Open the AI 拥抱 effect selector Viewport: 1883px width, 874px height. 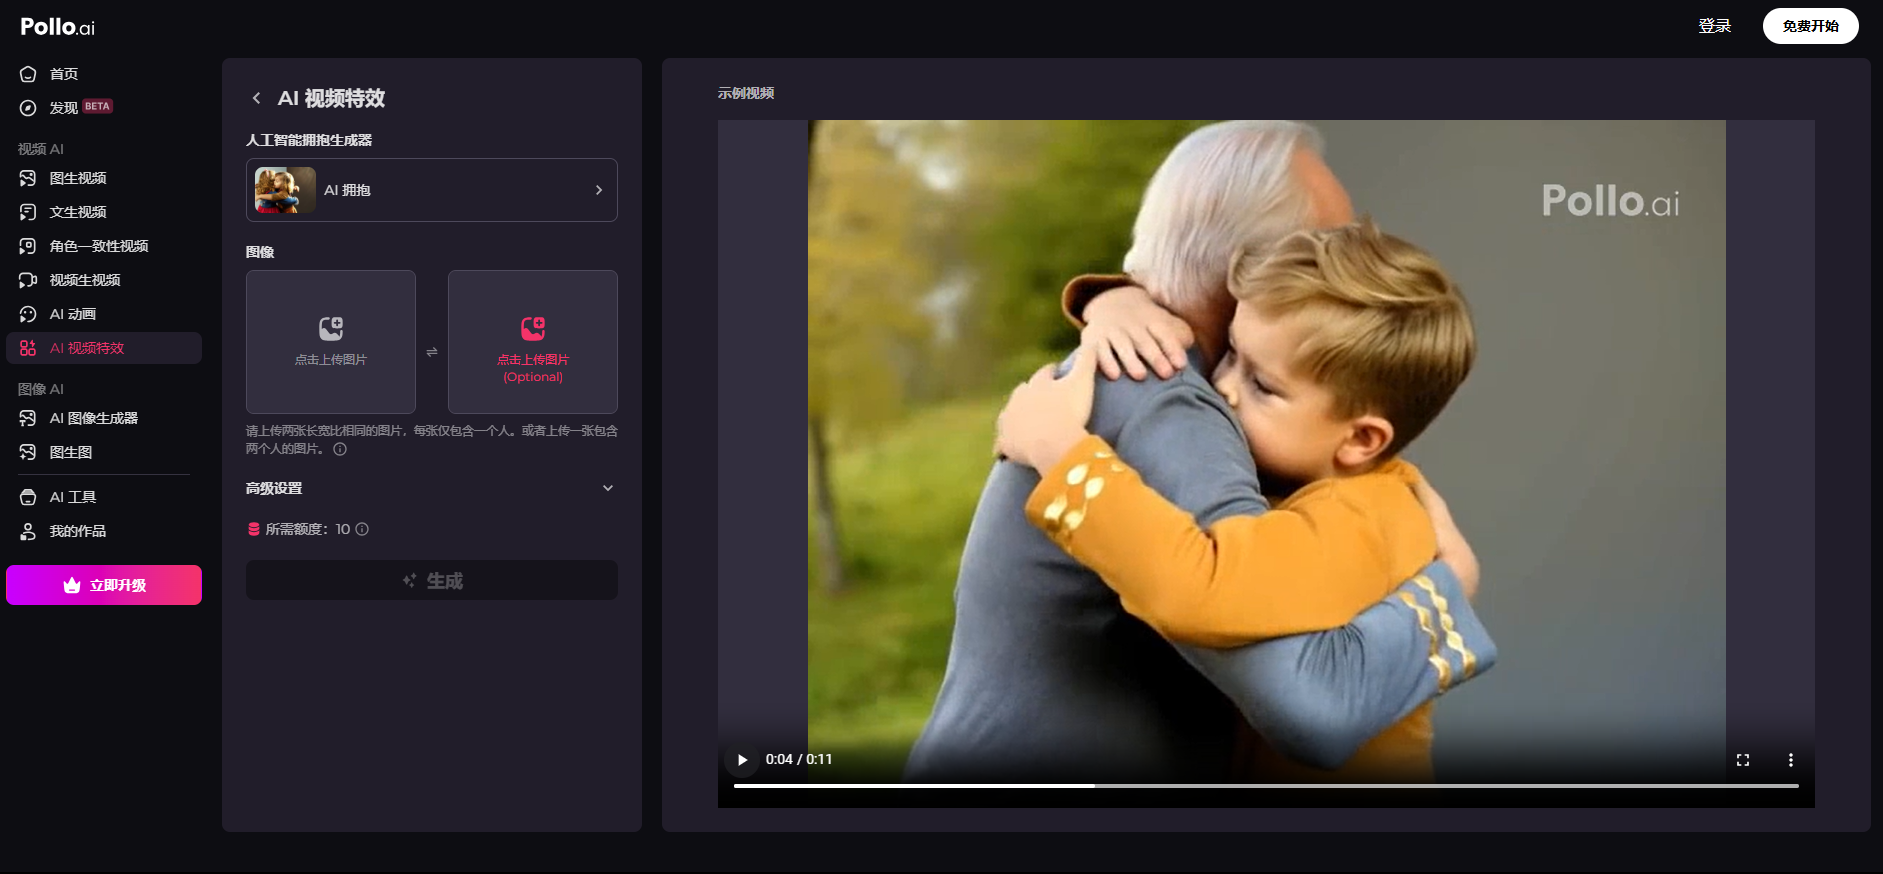pyautogui.click(x=431, y=190)
